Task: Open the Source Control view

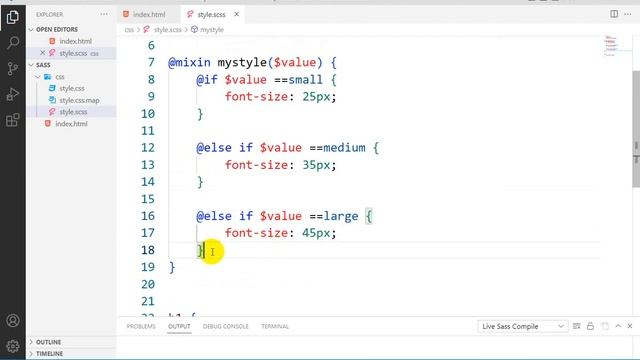Action: 13,68
